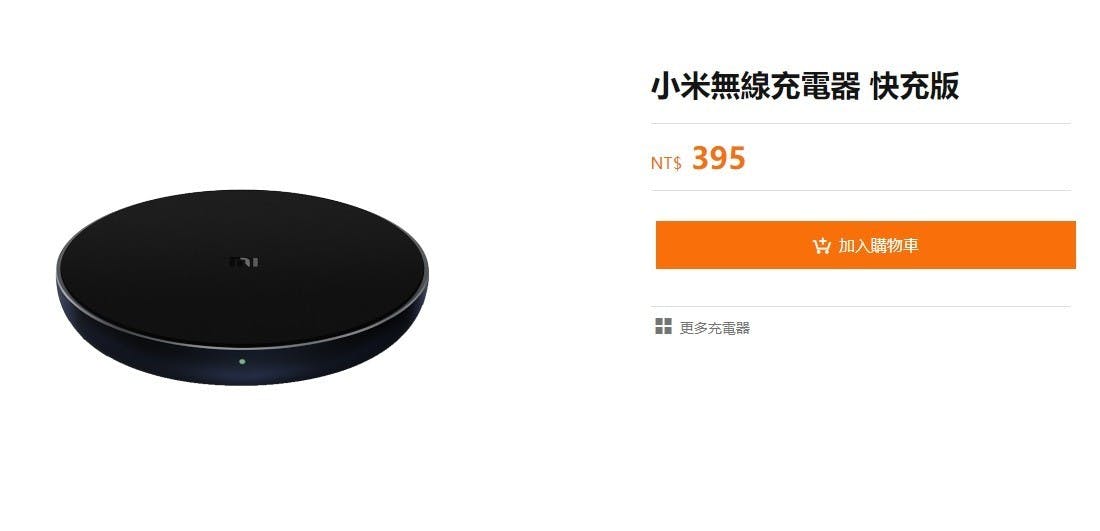Click the shopping cart icon on orange button
This screenshot has height=531, width=1100.
pyautogui.click(x=821, y=246)
